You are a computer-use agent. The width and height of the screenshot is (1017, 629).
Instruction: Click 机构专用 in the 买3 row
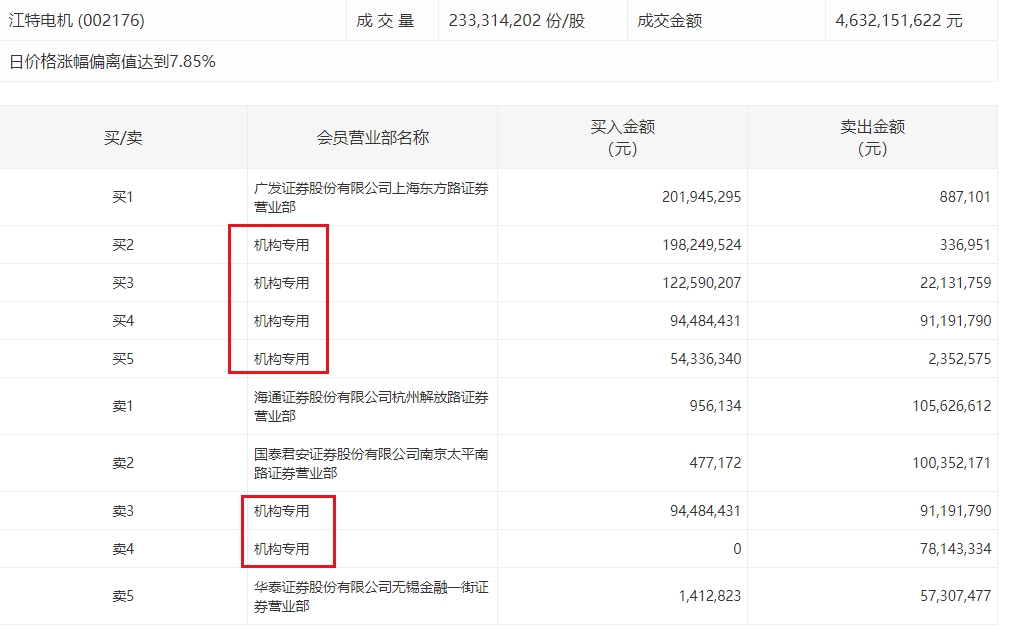pos(281,283)
